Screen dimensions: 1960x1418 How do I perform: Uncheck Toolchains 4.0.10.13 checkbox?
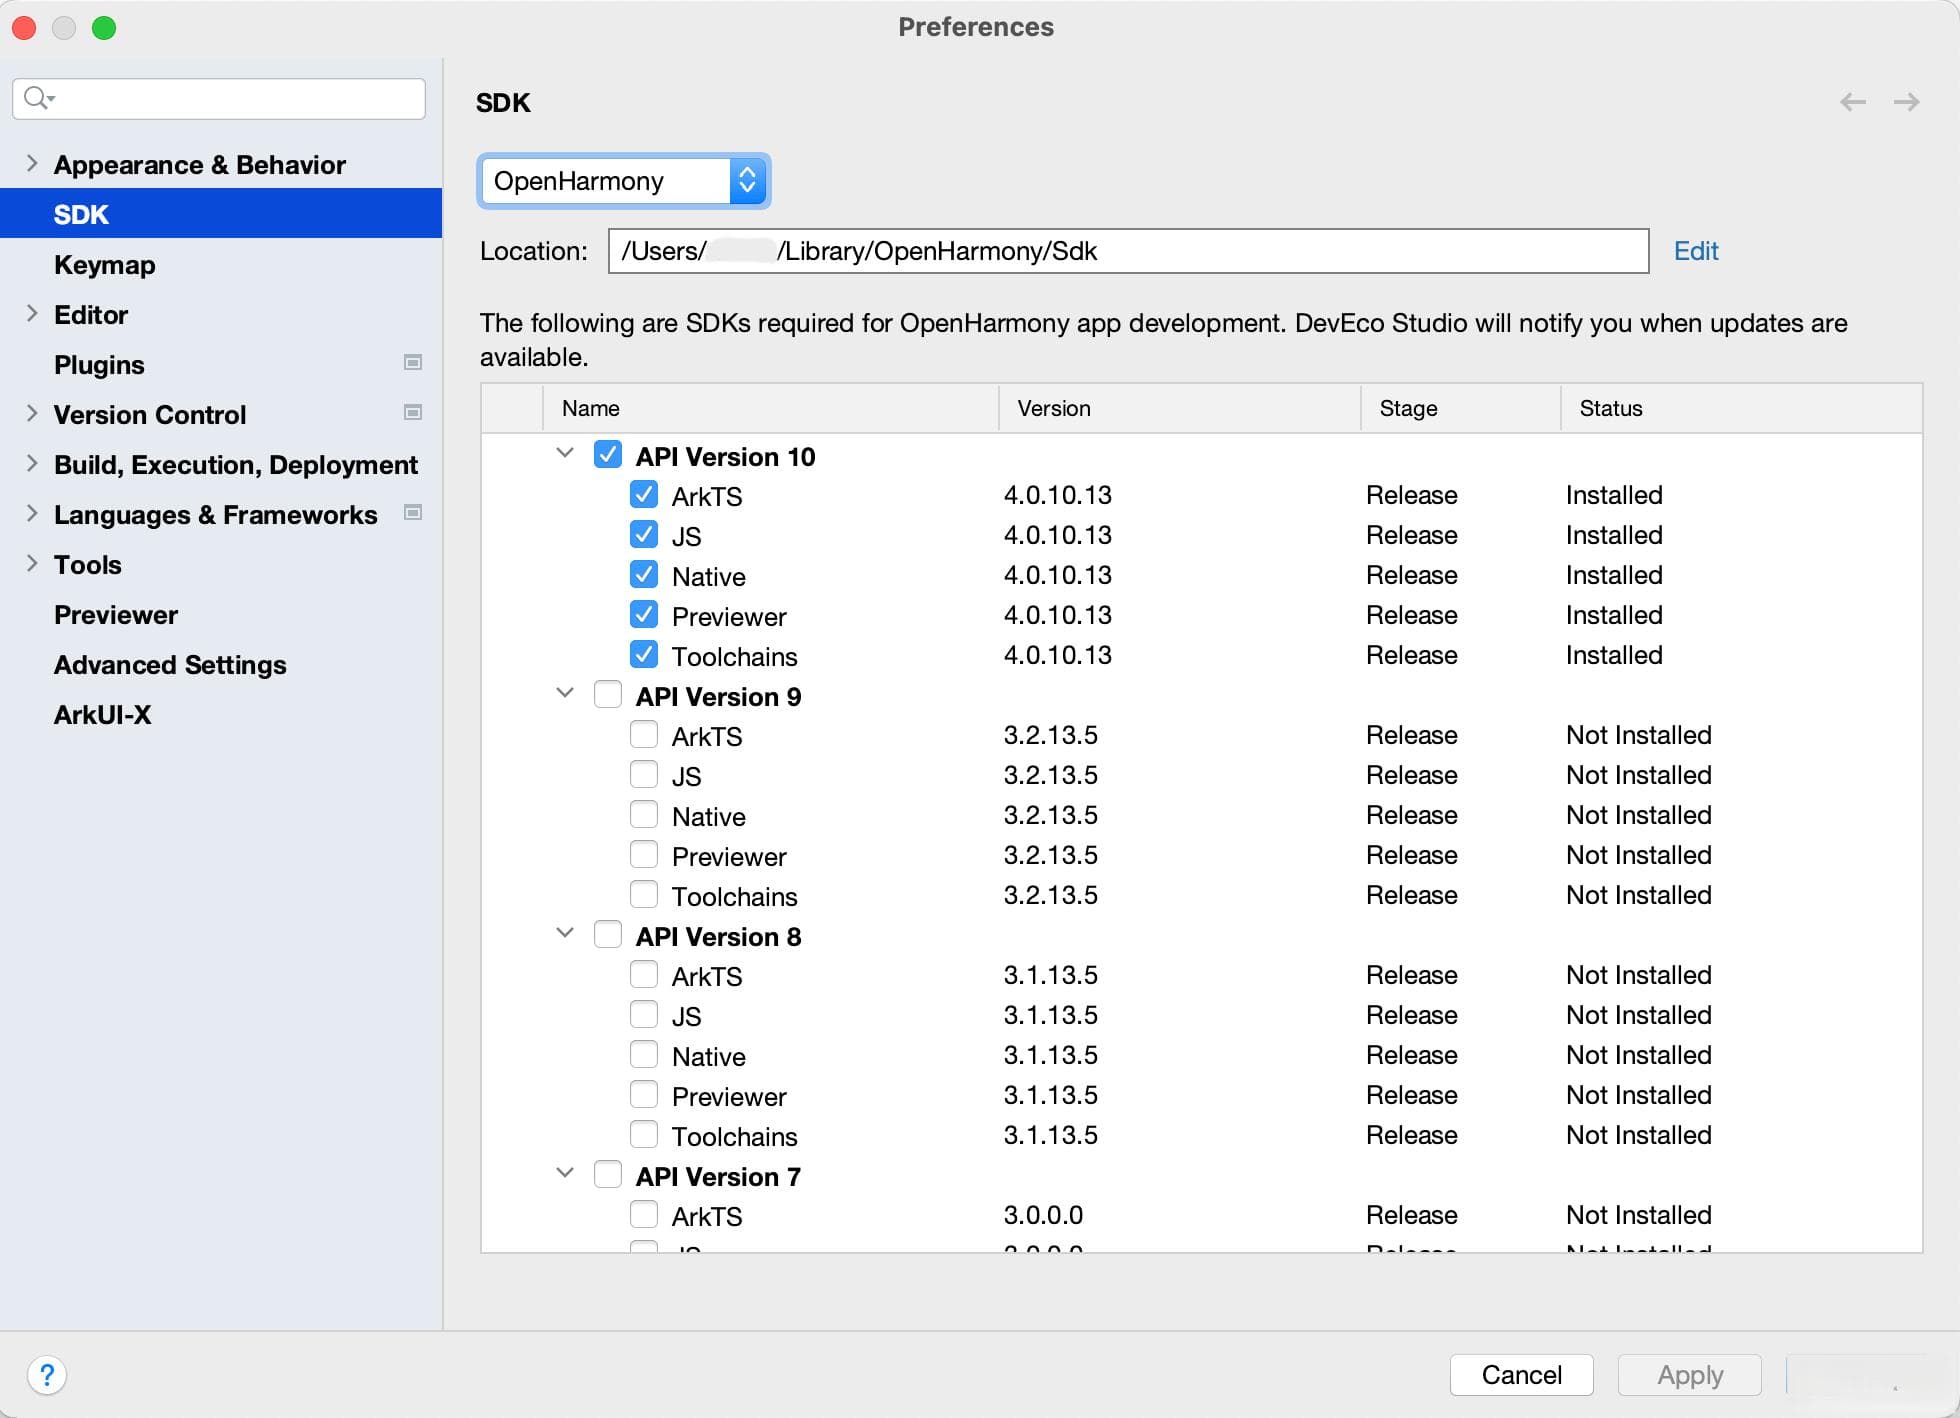[644, 655]
